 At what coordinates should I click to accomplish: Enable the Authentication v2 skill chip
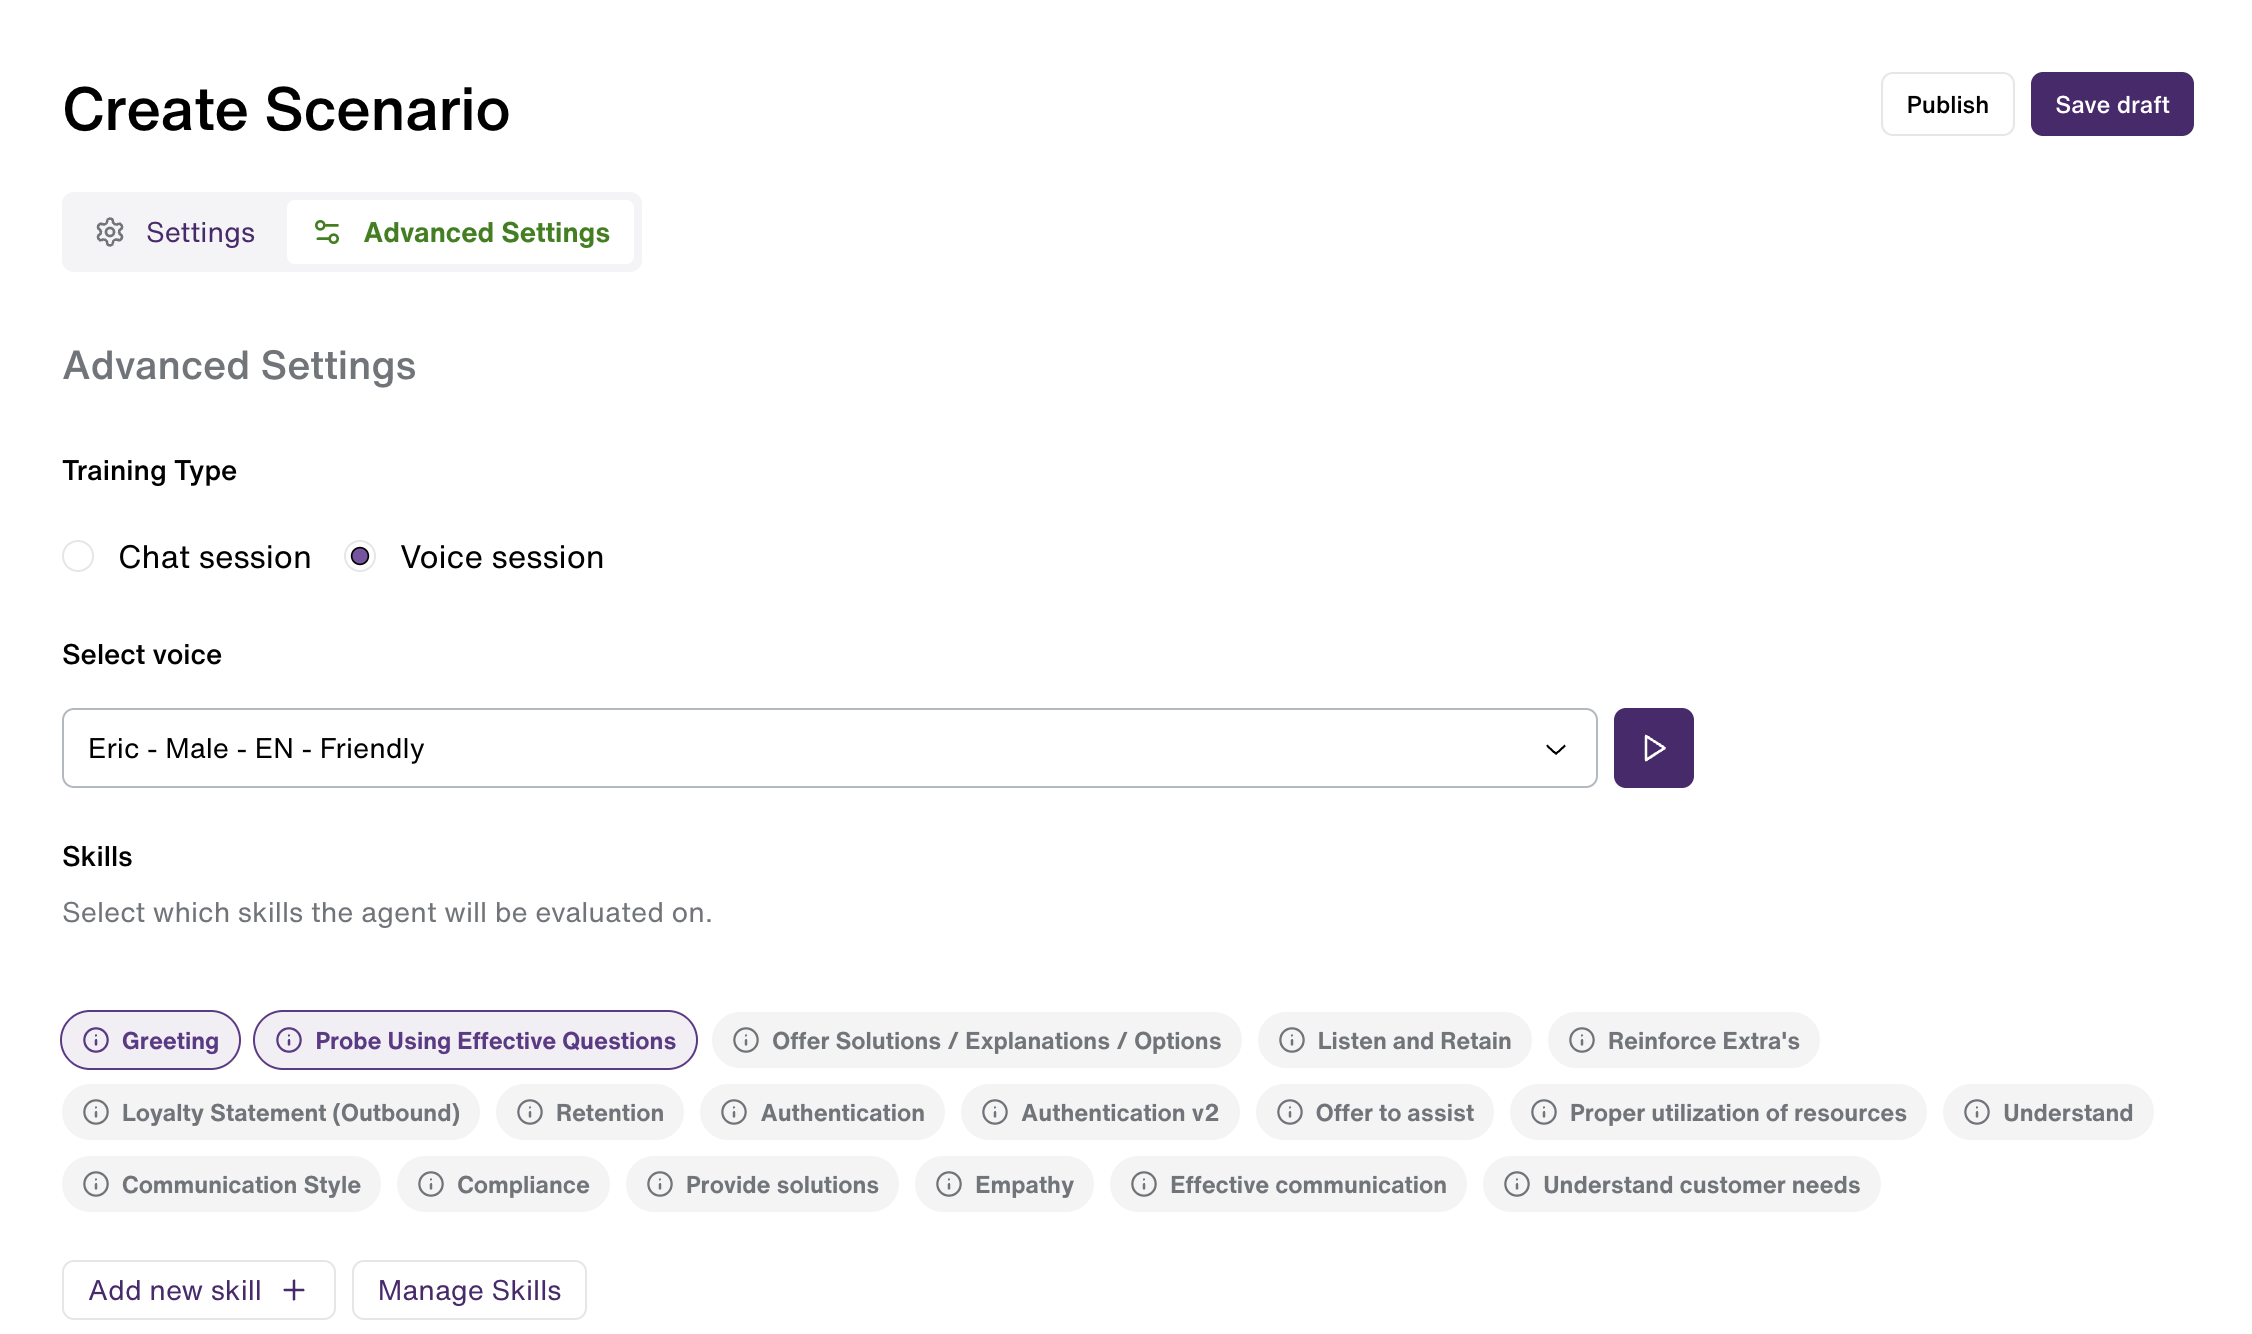click(x=1100, y=1112)
